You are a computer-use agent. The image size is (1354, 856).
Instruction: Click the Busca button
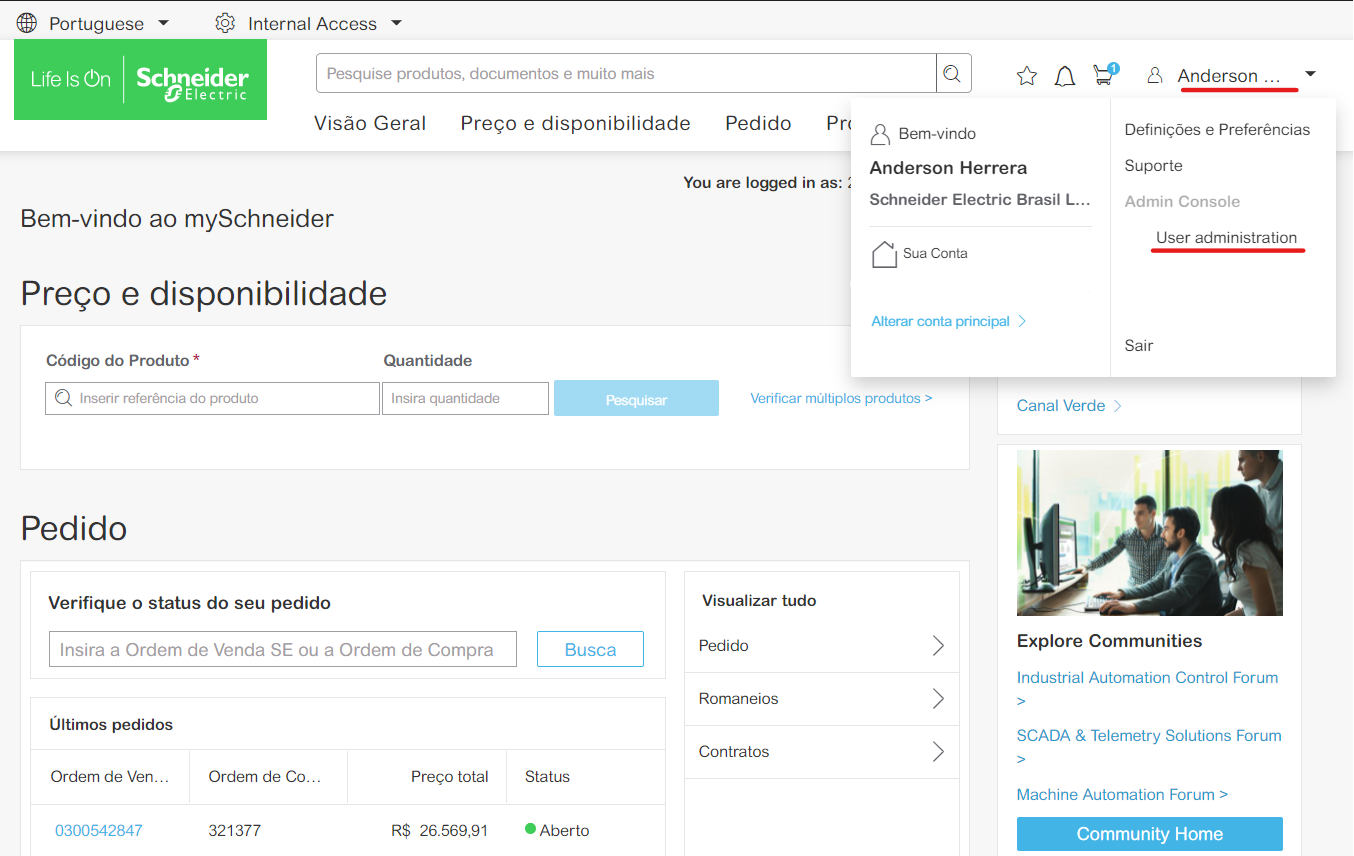[590, 649]
